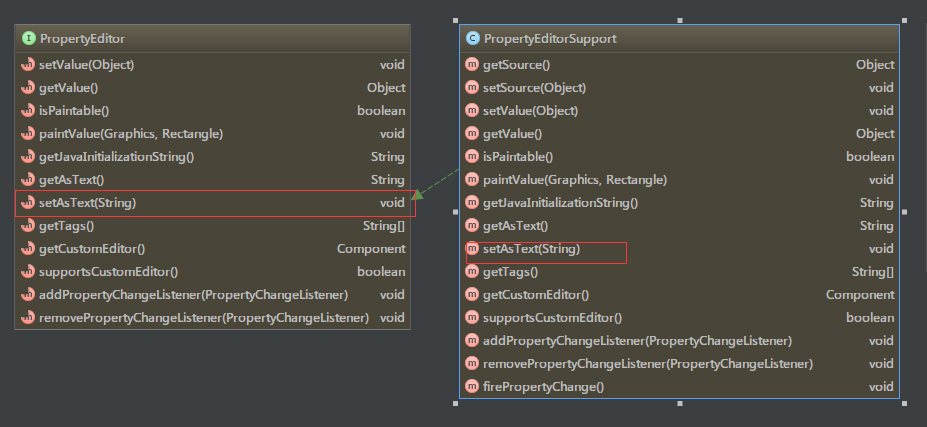The height and width of the screenshot is (427, 927).
Task: Click method icon beside firePropertyChange()
Action: (472, 387)
